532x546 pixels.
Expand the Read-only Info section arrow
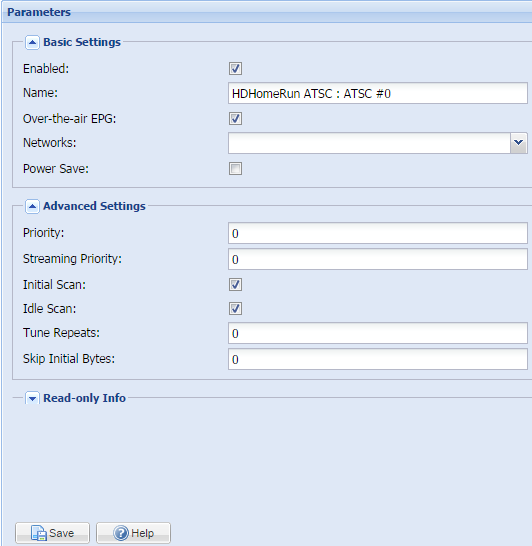tap(32, 398)
